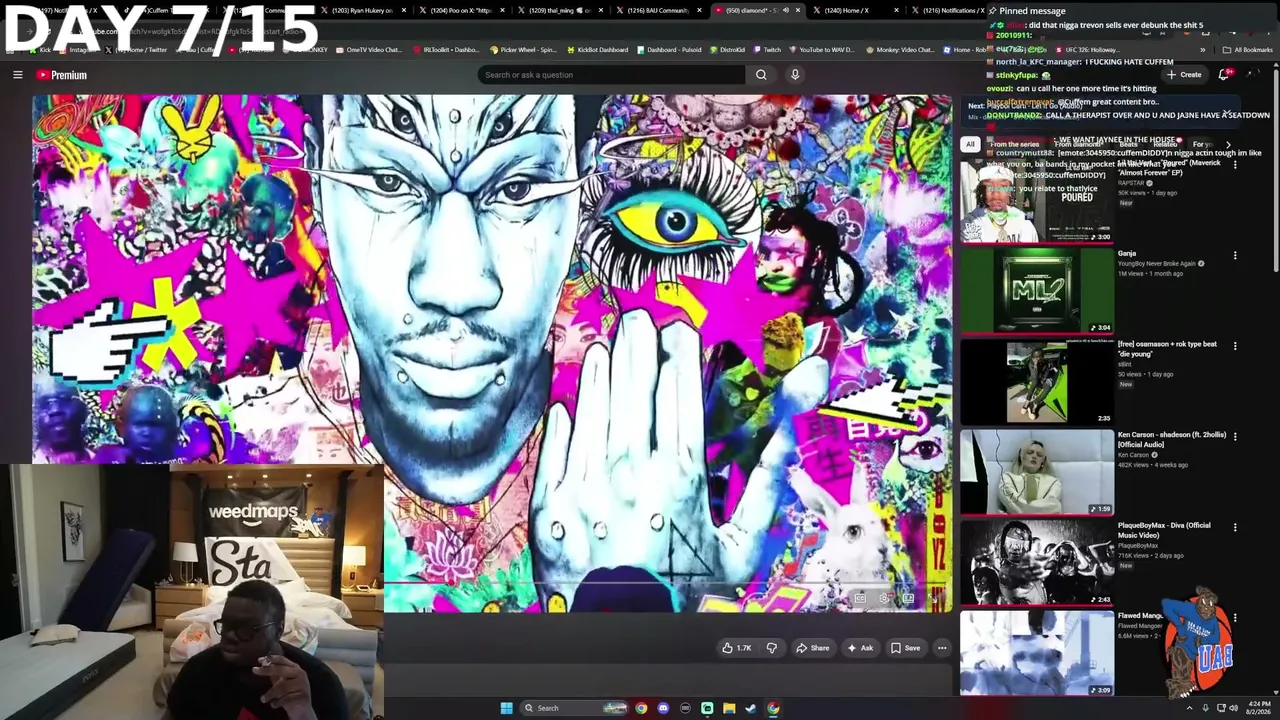Open the YouTube guide hamburger menu
Viewport: 1280px width, 720px height.
17,75
